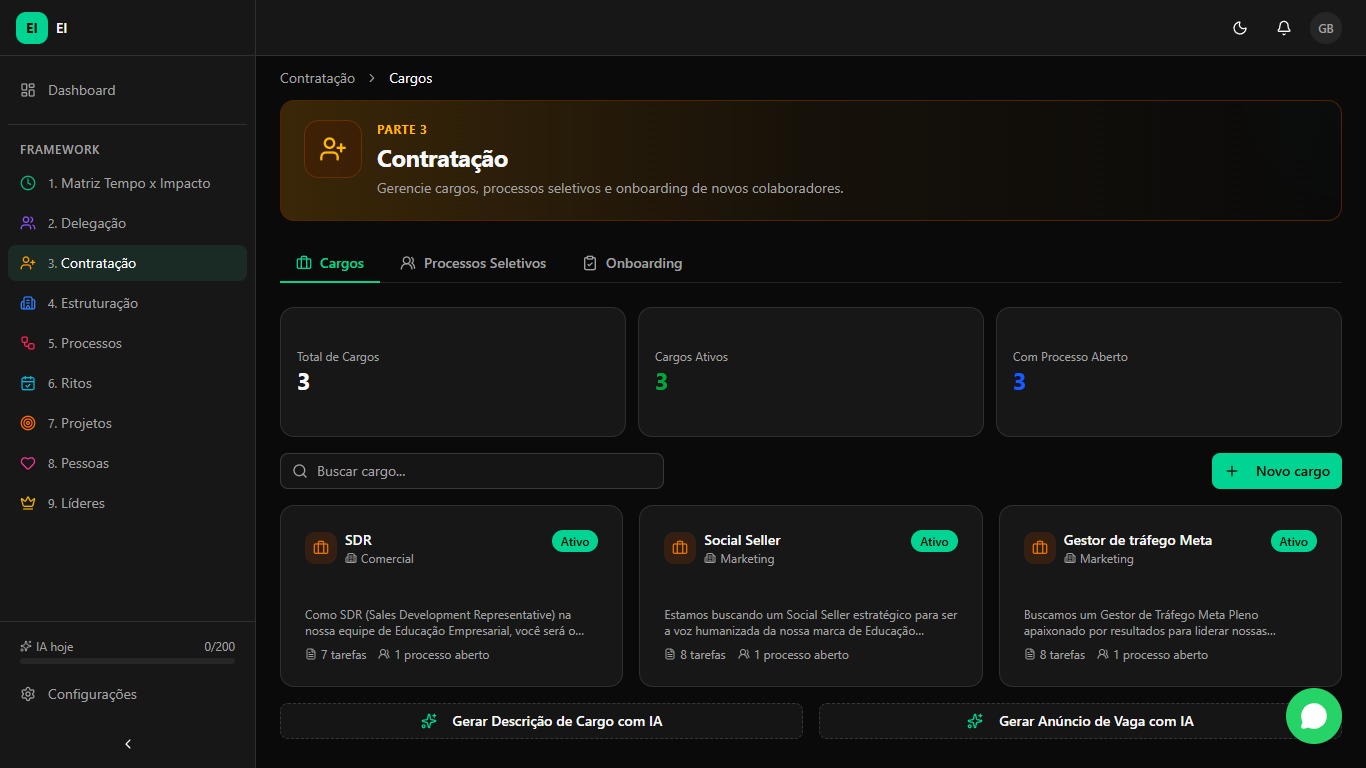The image size is (1366, 768).
Task: Open the Onboarding tab
Action: [632, 263]
